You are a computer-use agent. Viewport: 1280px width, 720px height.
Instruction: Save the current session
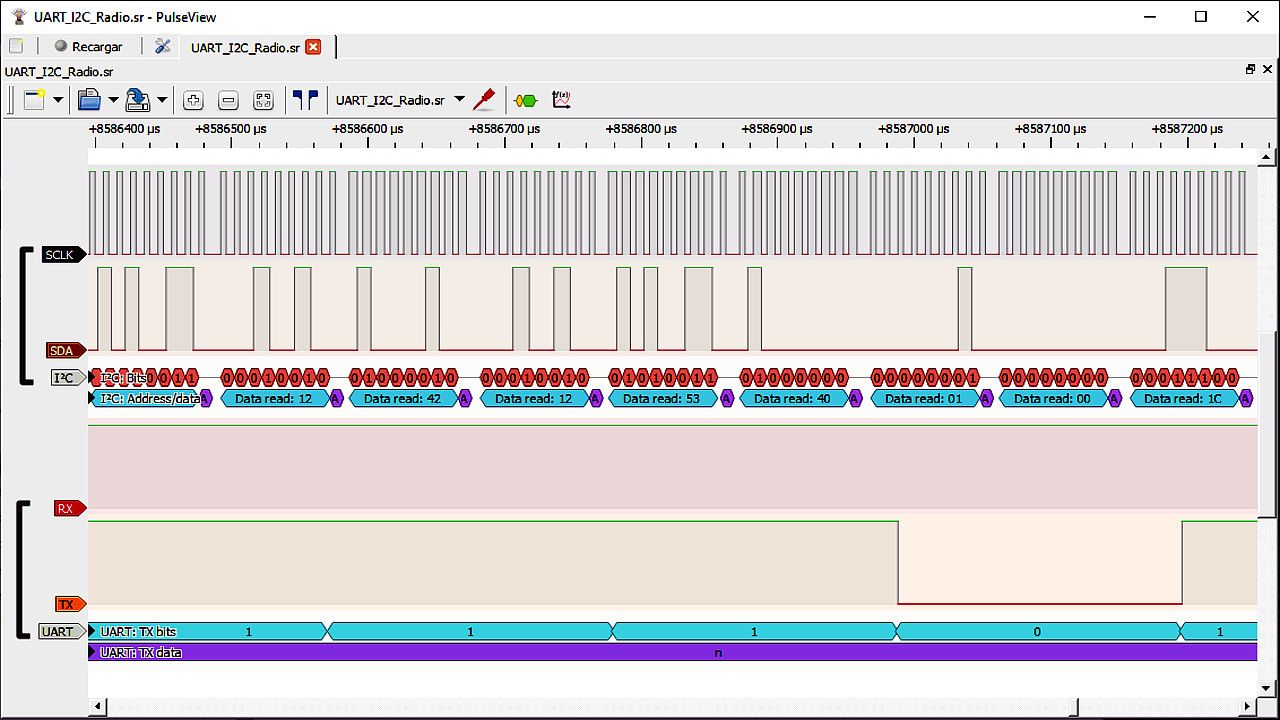(136, 99)
